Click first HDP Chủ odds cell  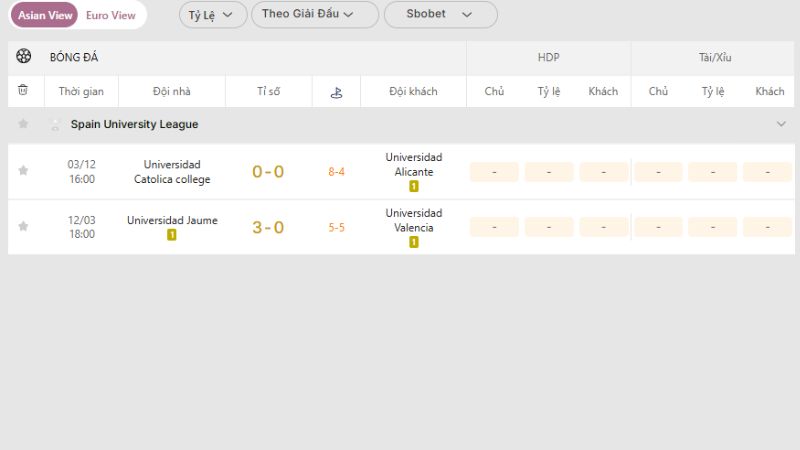(x=494, y=172)
